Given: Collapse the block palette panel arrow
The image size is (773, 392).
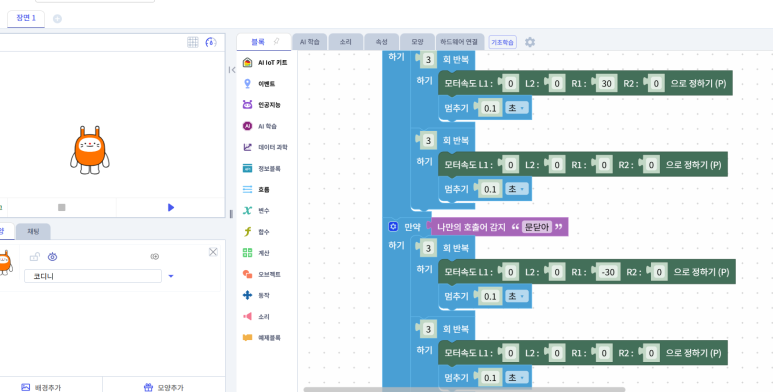Looking at the screenshot, I should coord(232,70).
